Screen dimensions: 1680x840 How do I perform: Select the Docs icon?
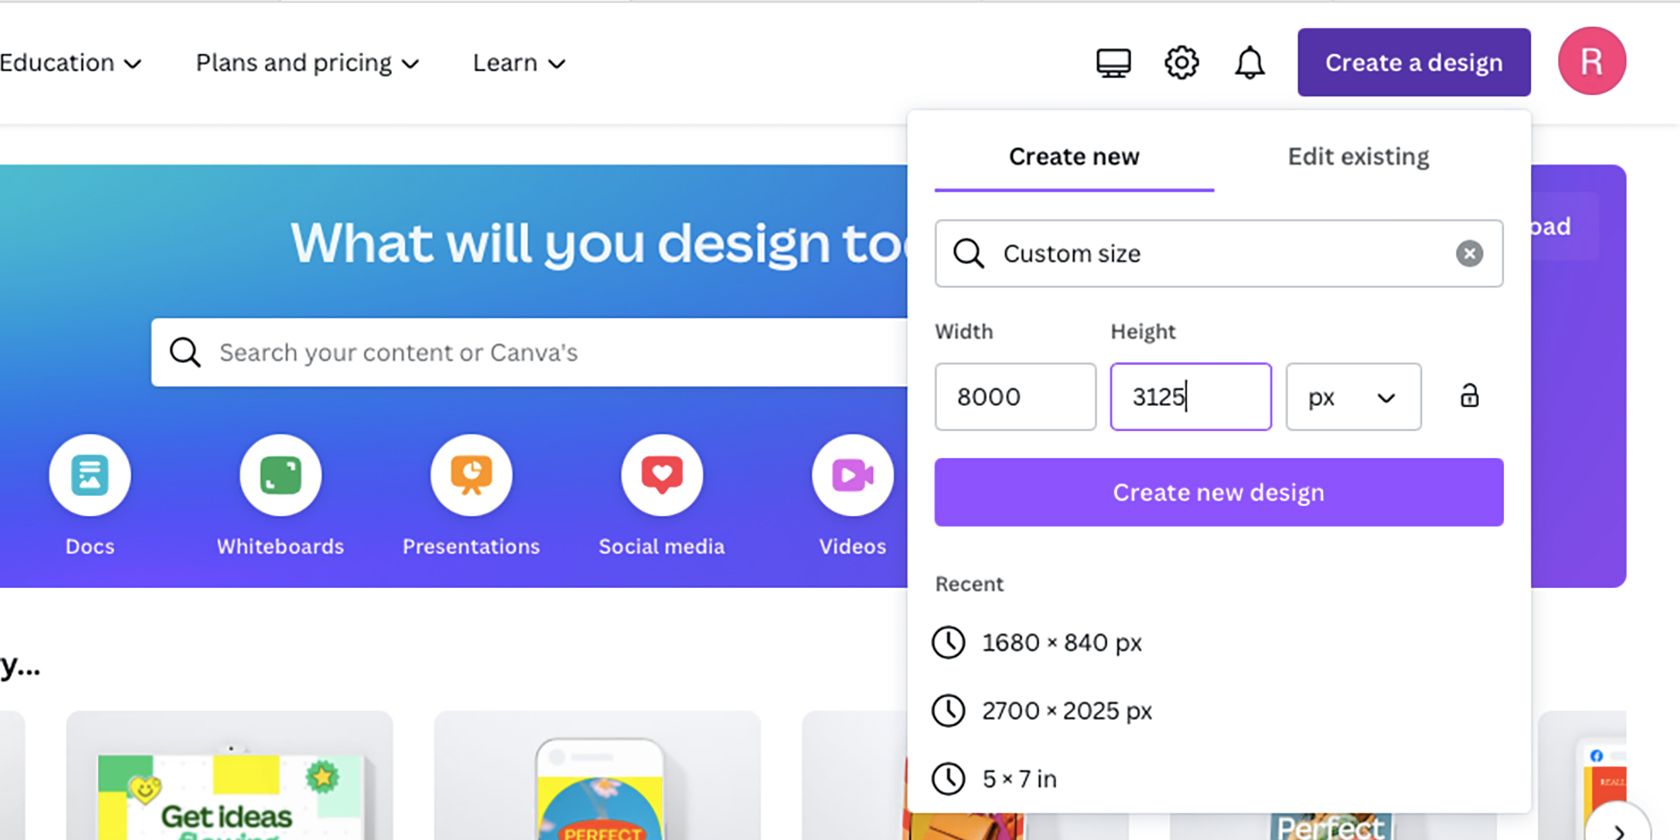pos(90,475)
